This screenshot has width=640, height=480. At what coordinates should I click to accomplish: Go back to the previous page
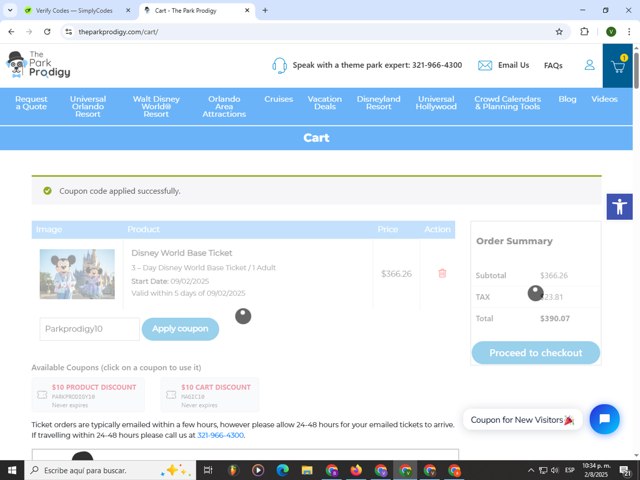(11, 32)
